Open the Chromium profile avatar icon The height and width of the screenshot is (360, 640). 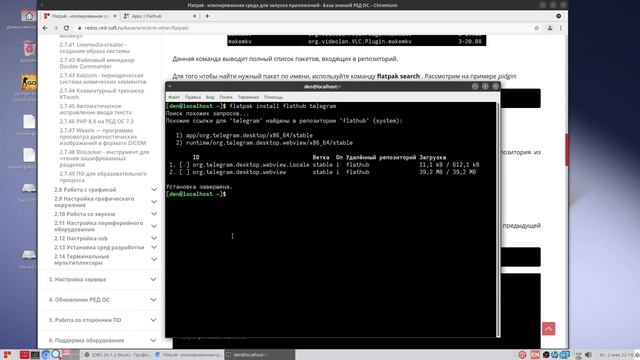coord(550,28)
